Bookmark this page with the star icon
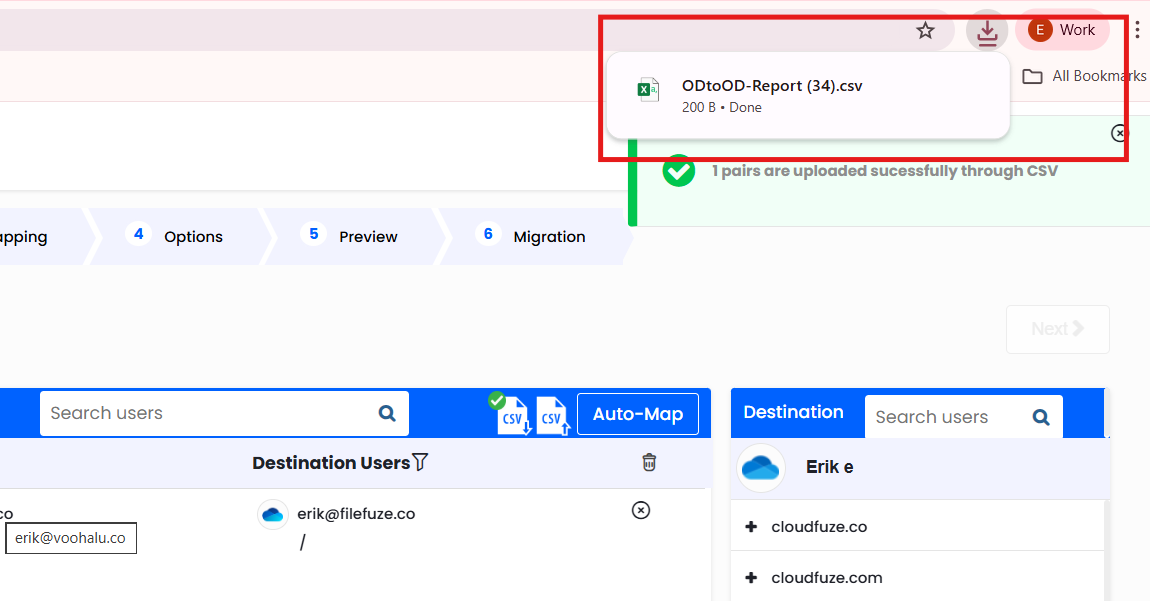Image resolution: width=1150 pixels, height=601 pixels. (x=925, y=30)
